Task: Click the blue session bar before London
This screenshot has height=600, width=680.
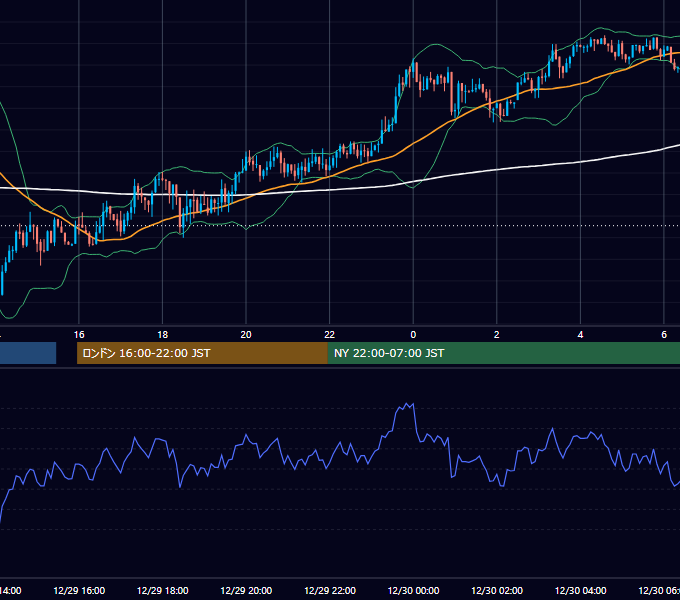Action: 28,353
